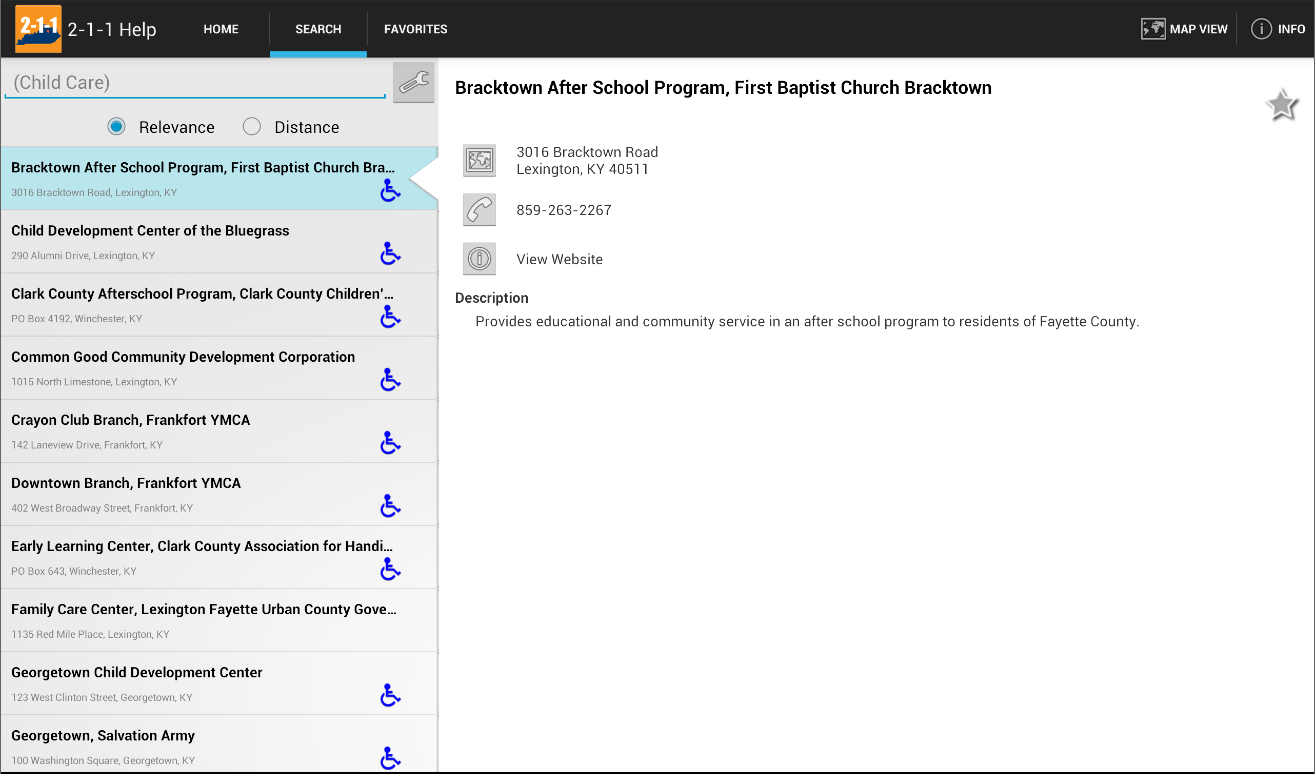Open the Info page
The image size is (1315, 774).
pyautogui.click(x=1278, y=29)
